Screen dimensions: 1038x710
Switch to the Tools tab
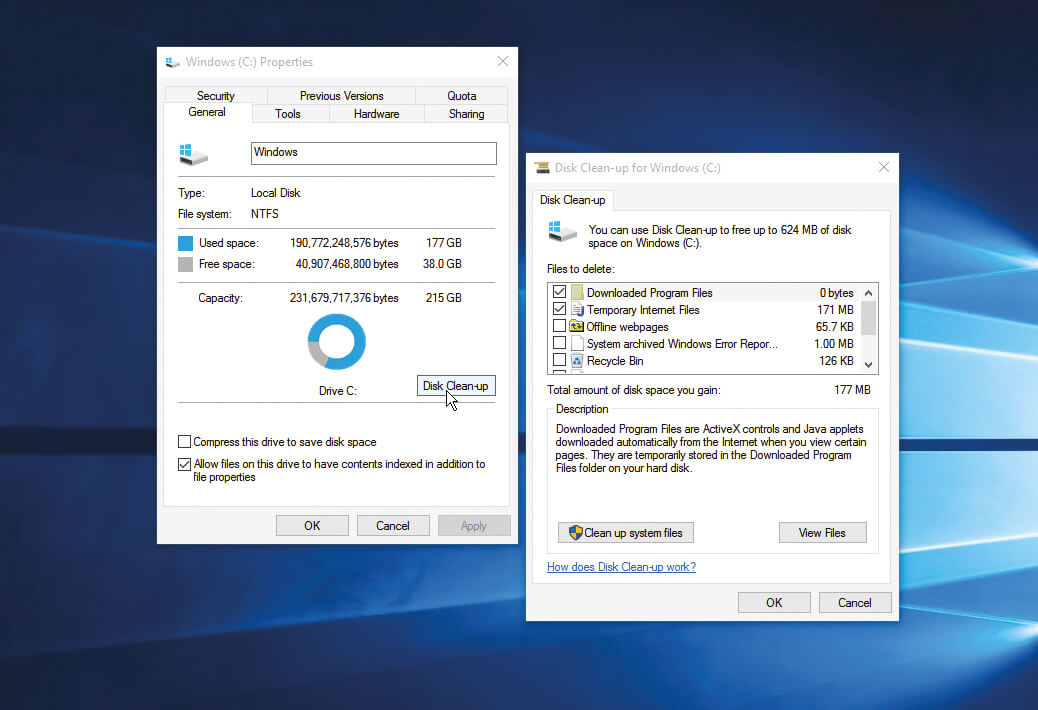289,113
